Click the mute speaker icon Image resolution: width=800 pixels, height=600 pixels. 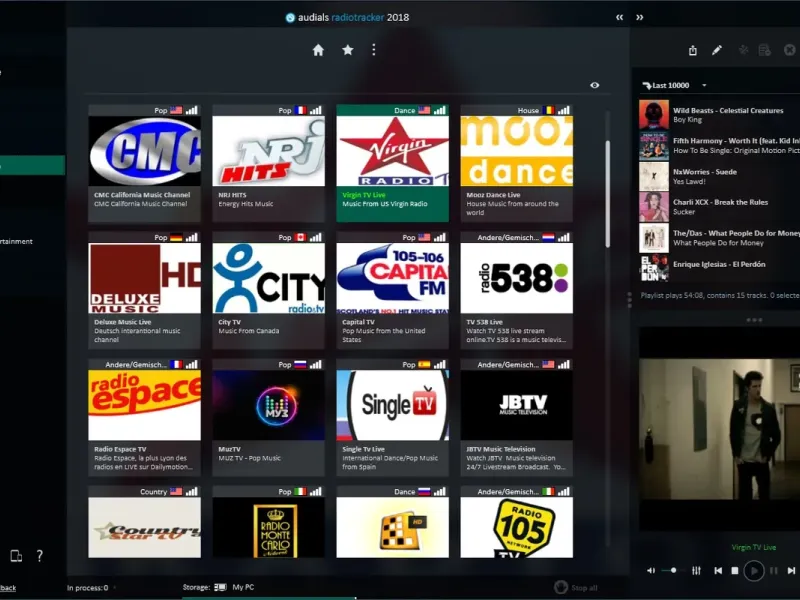click(651, 570)
